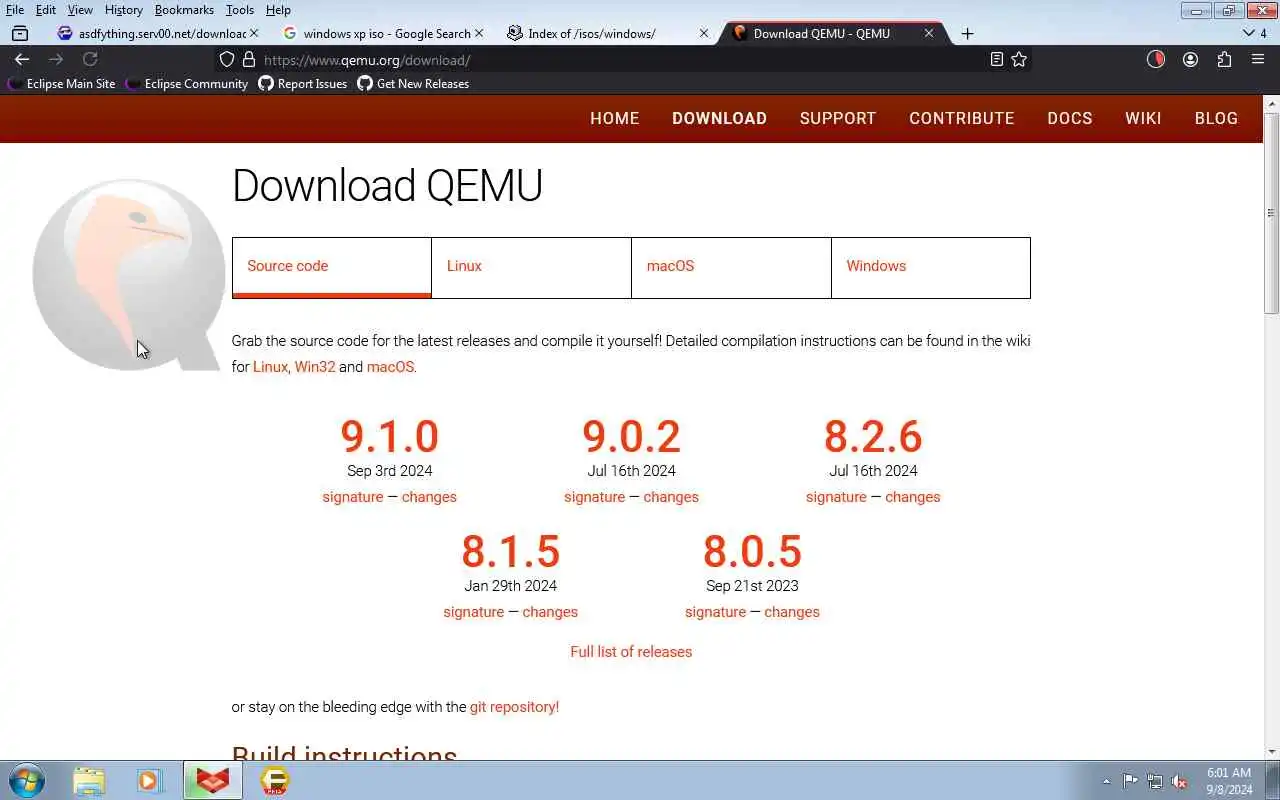
Task: Open File Explorer from the taskbar
Action: pyautogui.click(x=88, y=780)
